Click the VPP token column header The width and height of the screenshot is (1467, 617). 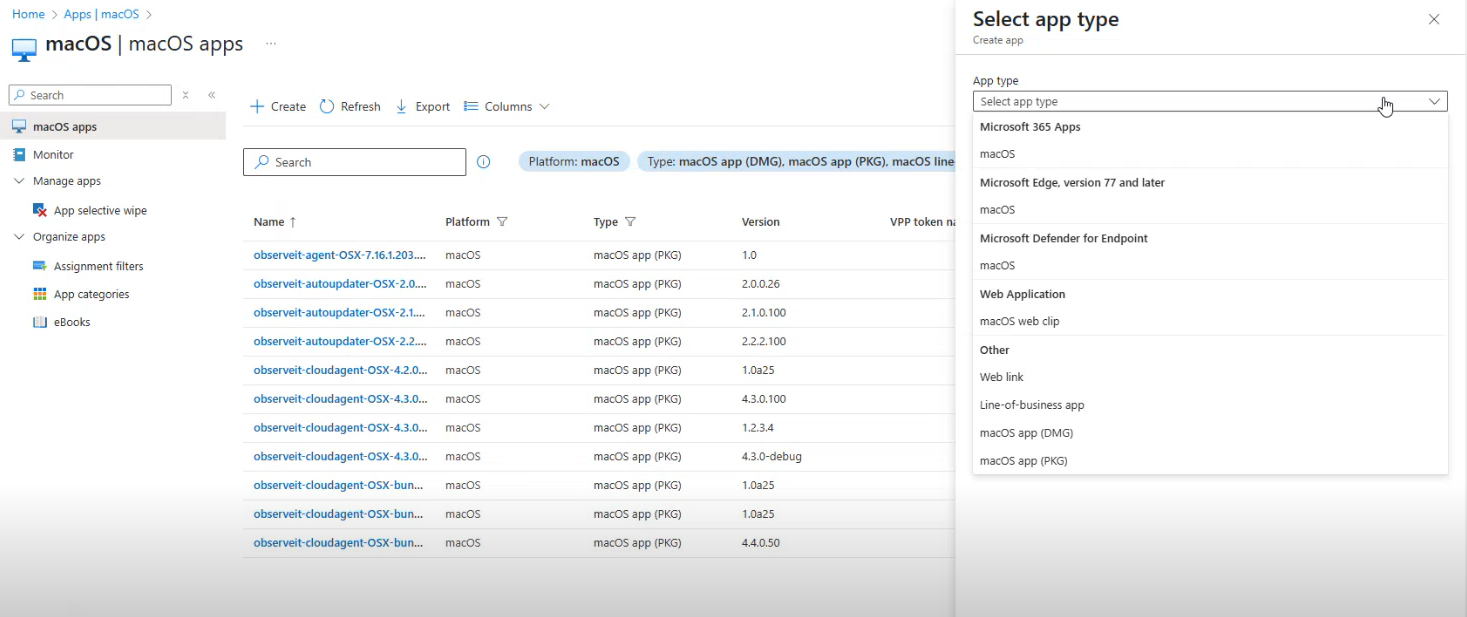pyautogui.click(x=922, y=222)
